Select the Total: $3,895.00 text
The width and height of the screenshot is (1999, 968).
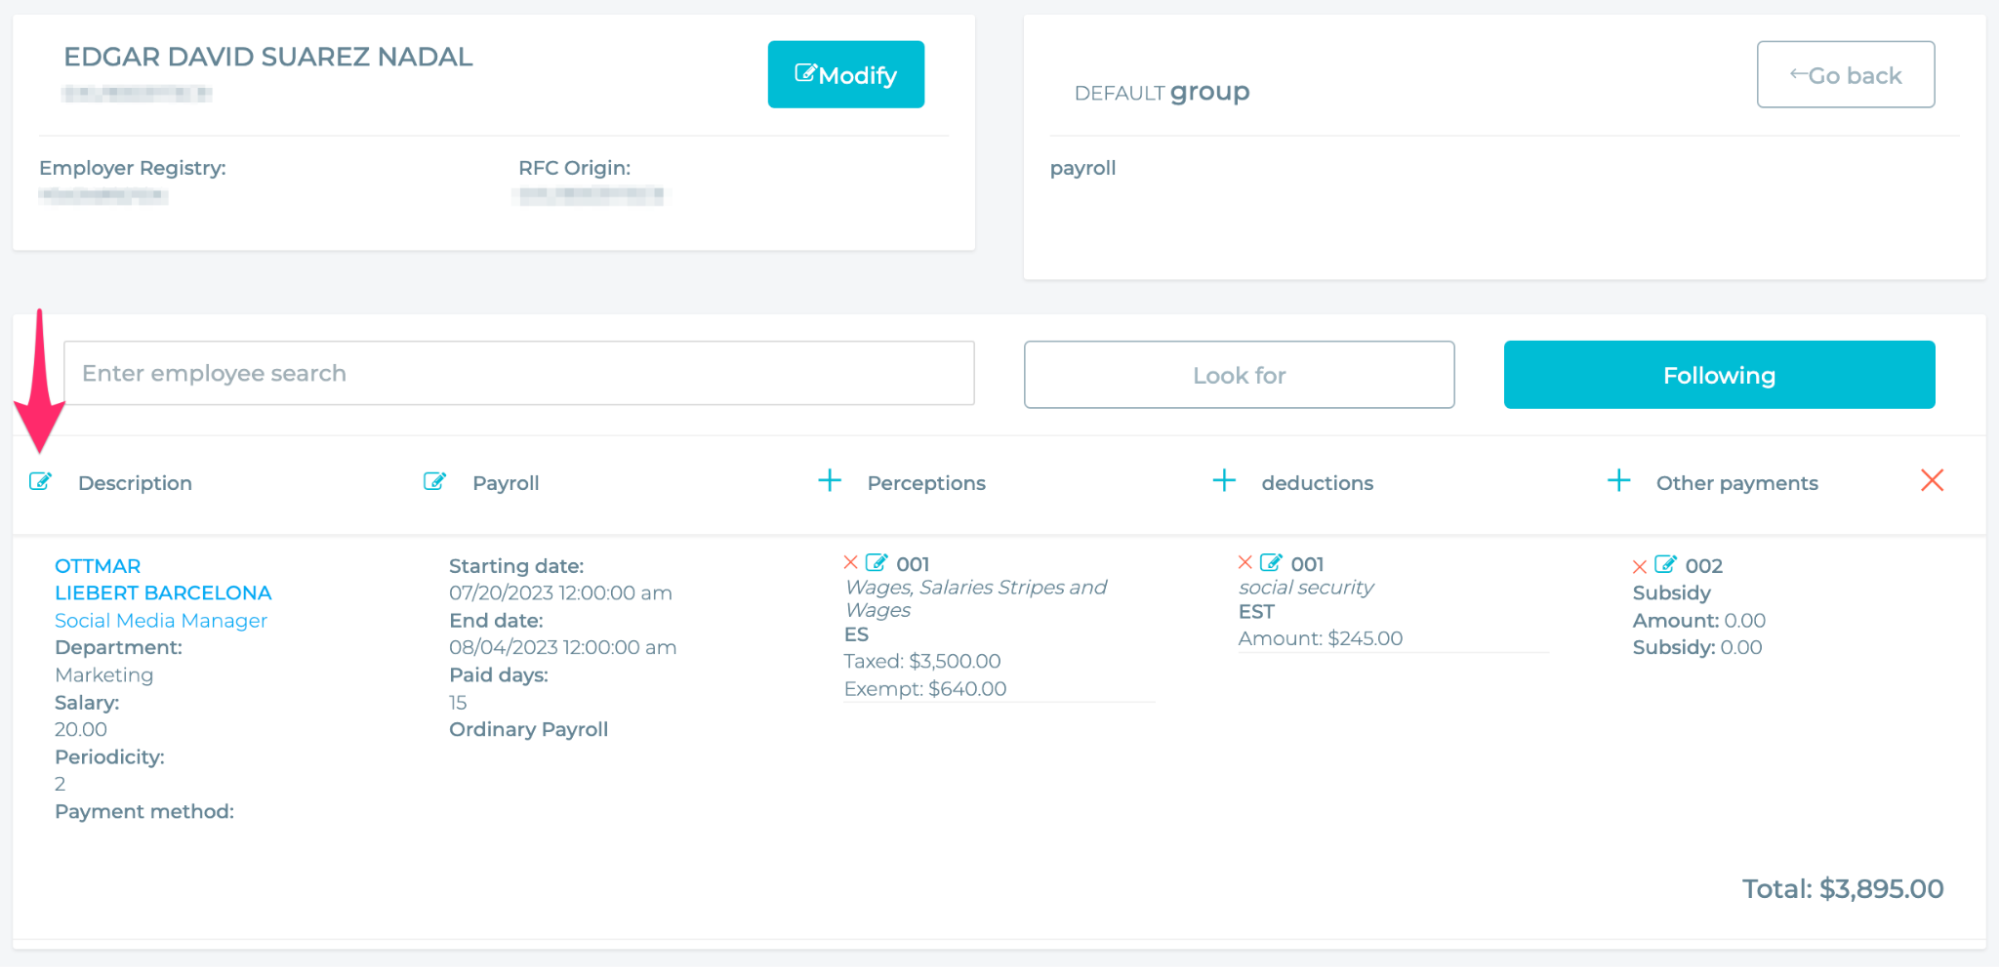click(x=1843, y=889)
